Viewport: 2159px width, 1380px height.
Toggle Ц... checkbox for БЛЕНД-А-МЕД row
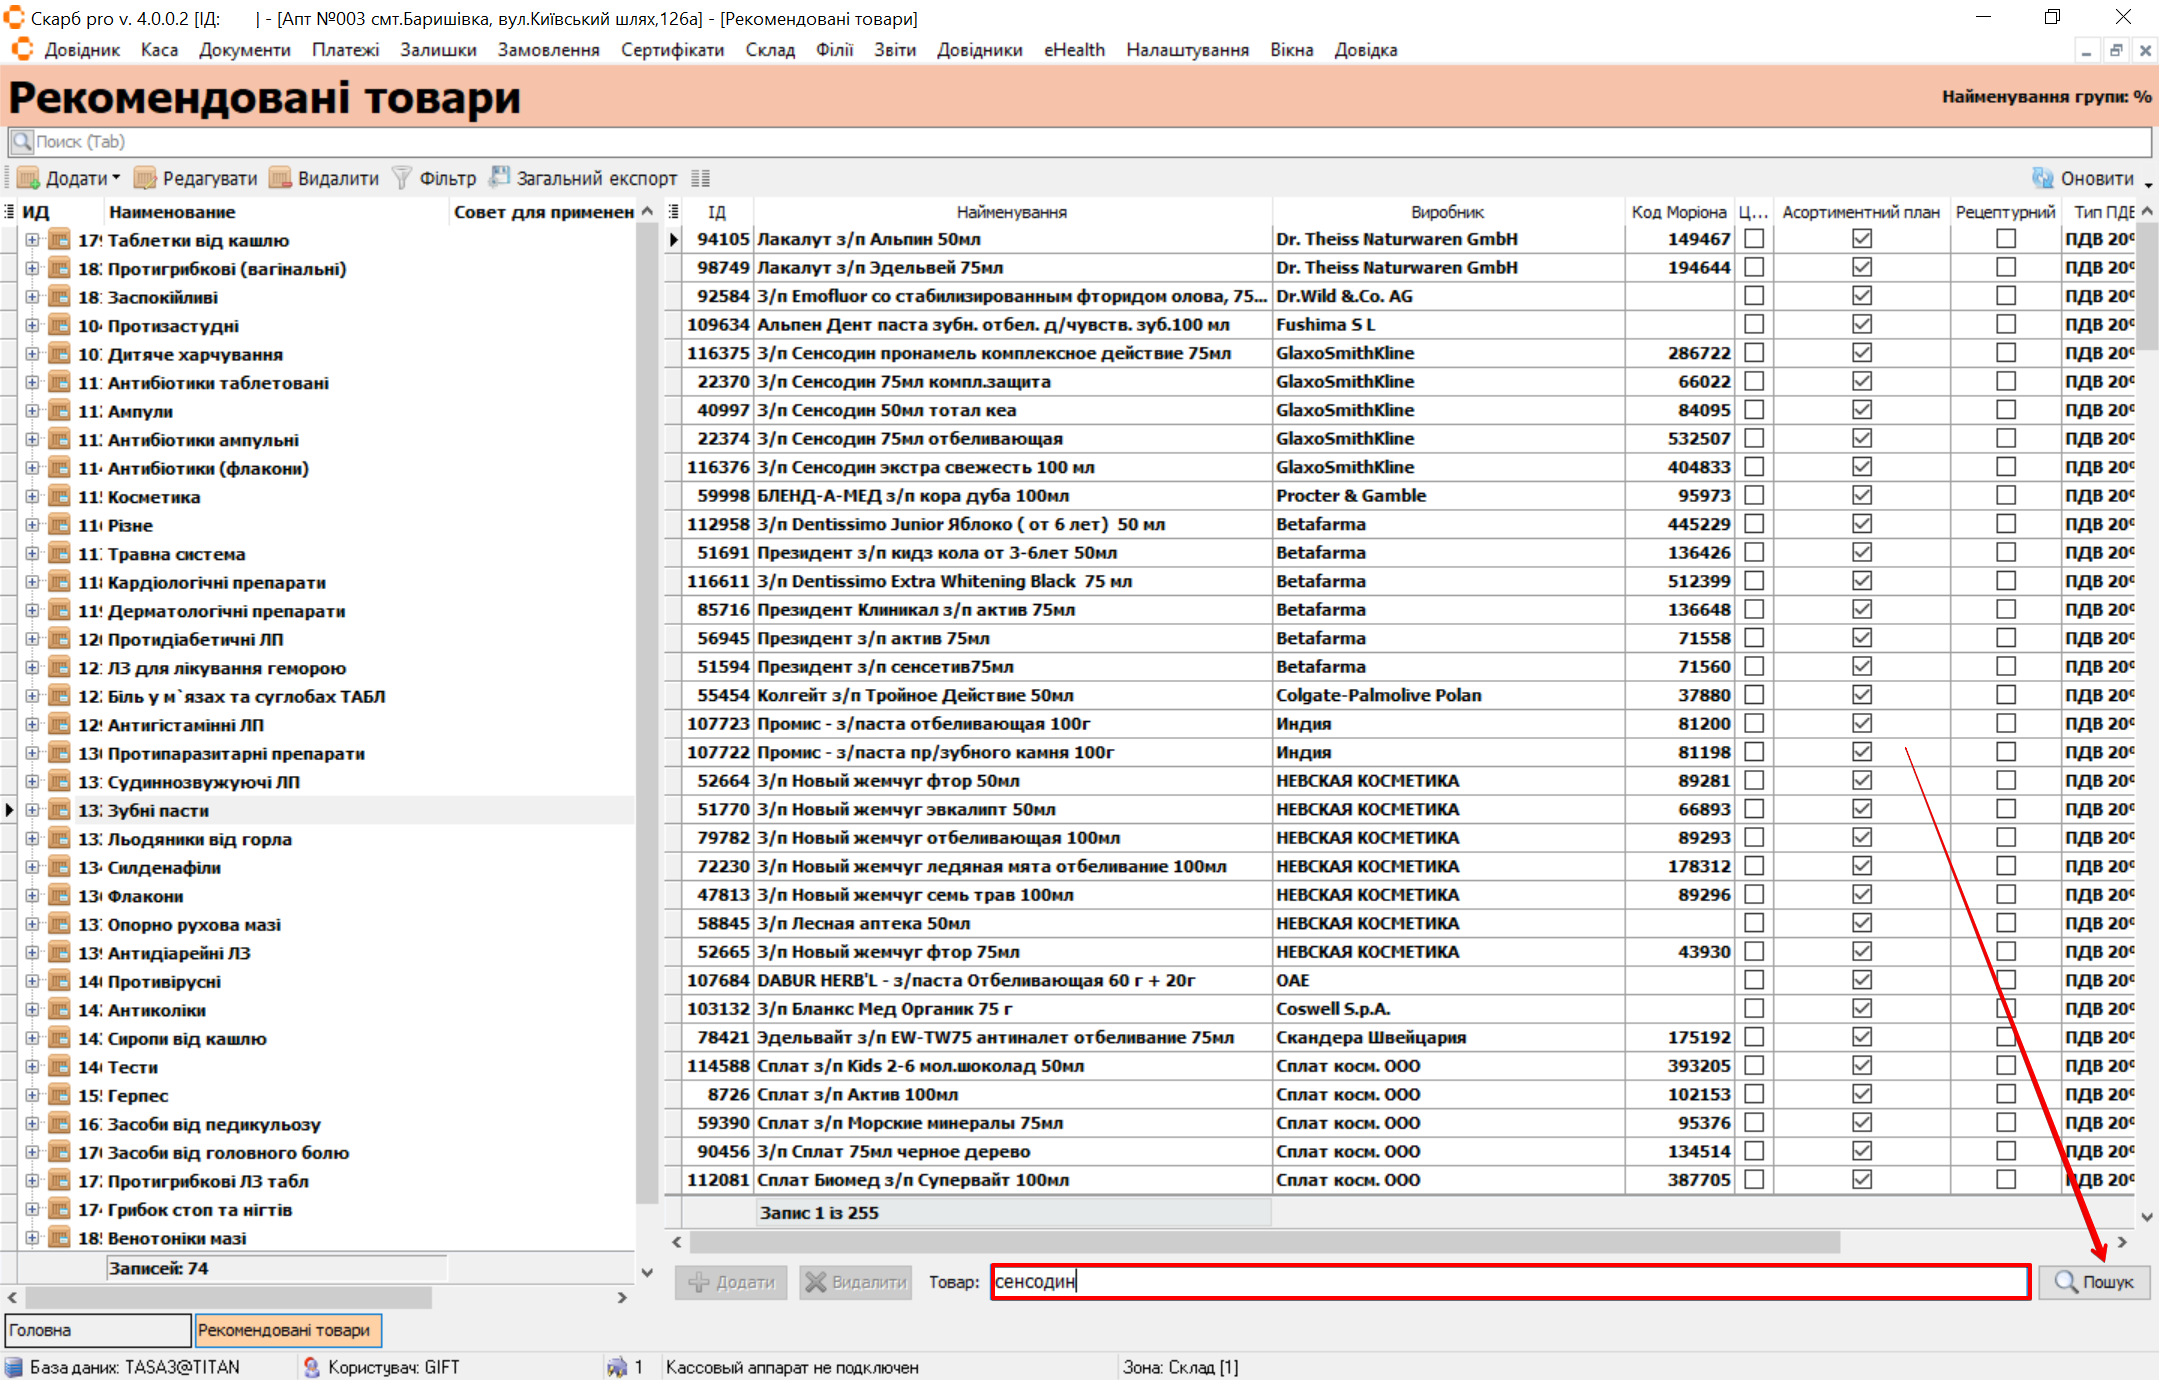pos(1754,496)
